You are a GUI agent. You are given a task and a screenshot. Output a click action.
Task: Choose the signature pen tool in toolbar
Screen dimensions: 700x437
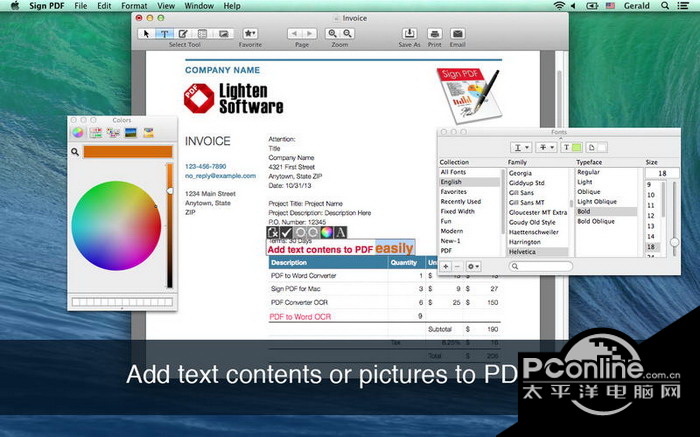tap(183, 33)
